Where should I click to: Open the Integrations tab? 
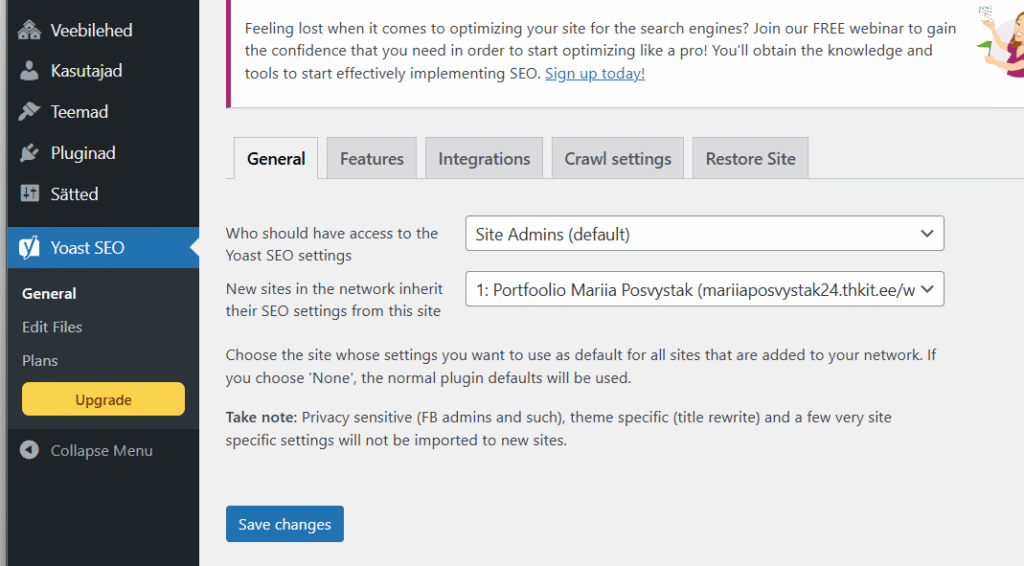pos(484,159)
